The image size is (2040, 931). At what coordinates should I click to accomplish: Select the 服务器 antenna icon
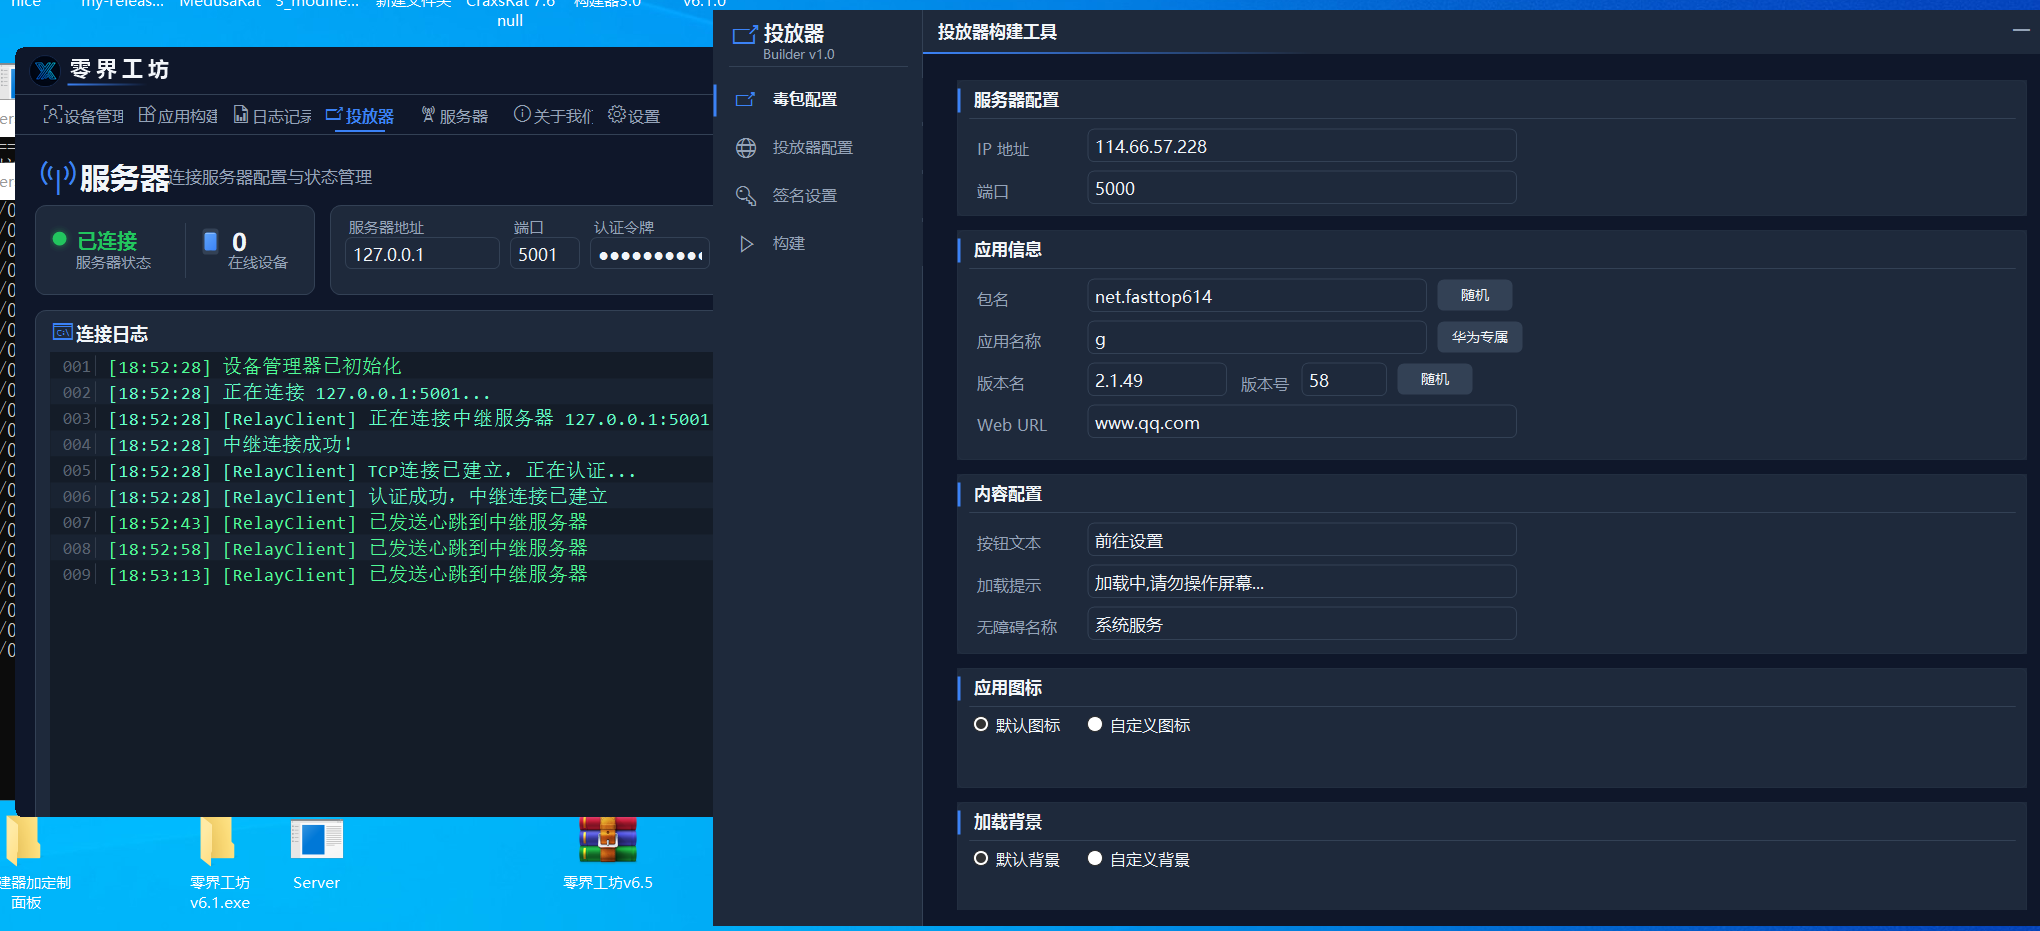(428, 115)
